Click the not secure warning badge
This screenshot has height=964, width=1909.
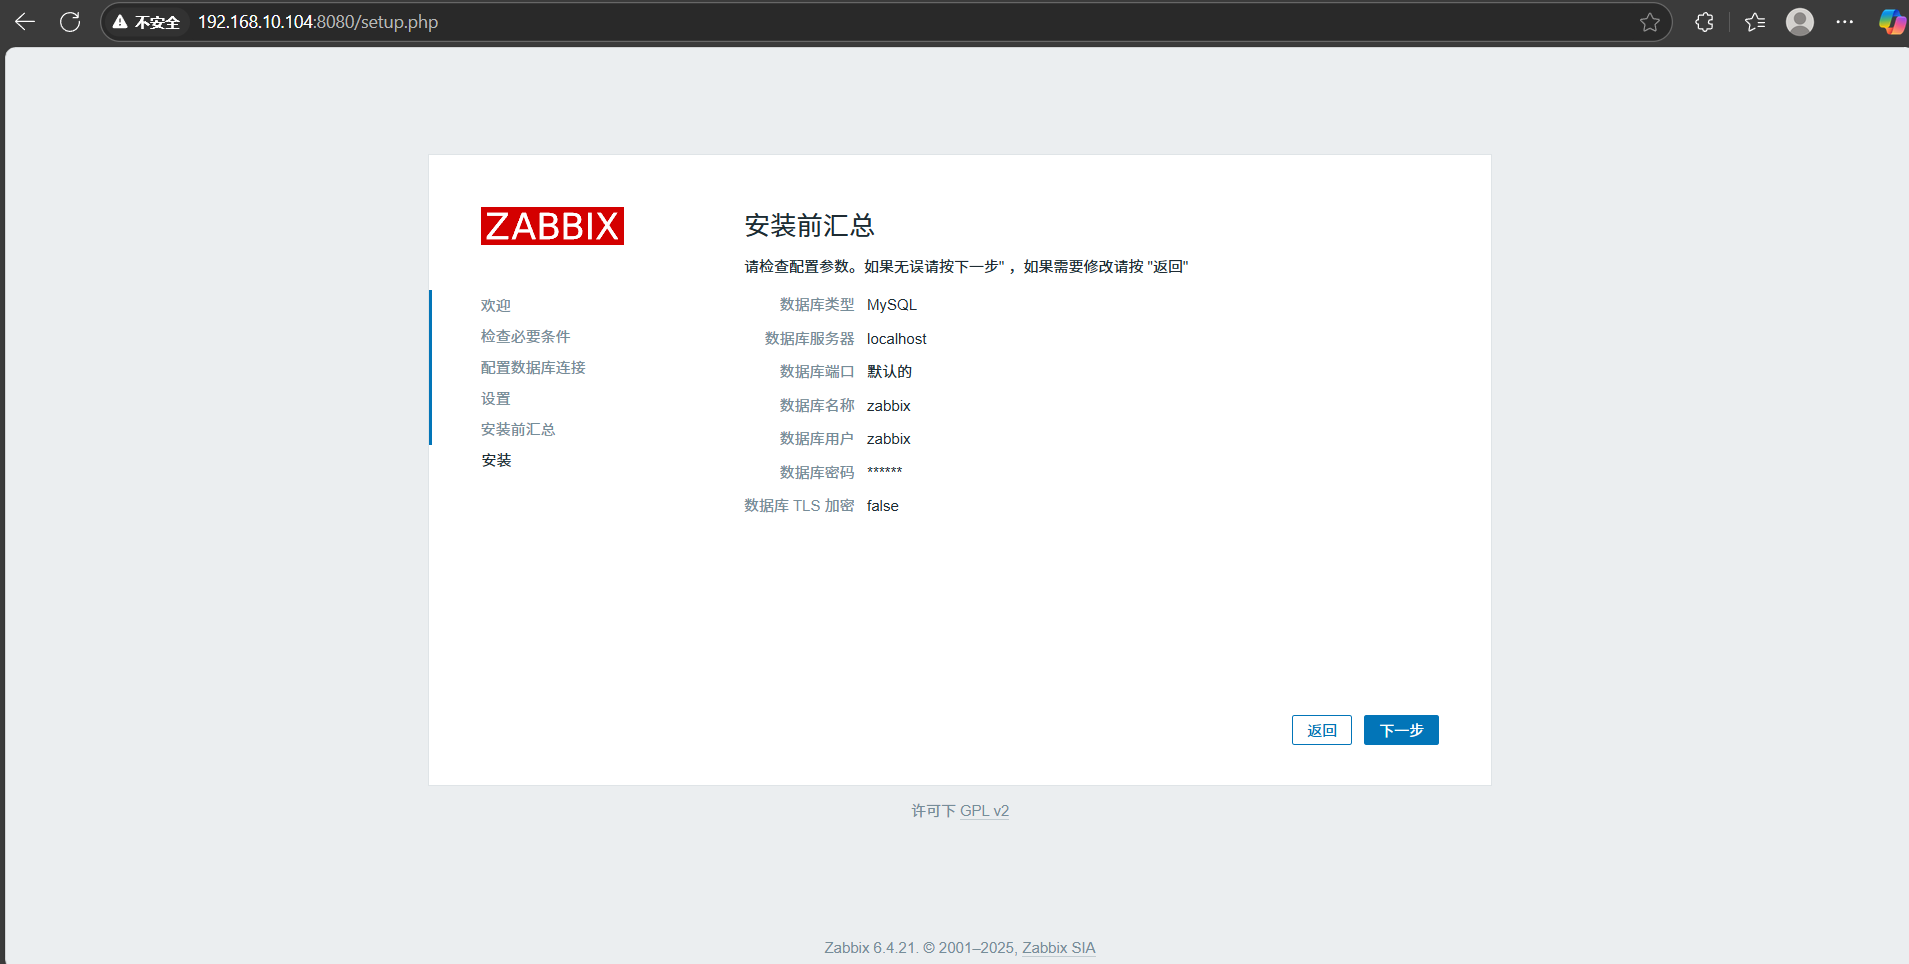coord(146,22)
